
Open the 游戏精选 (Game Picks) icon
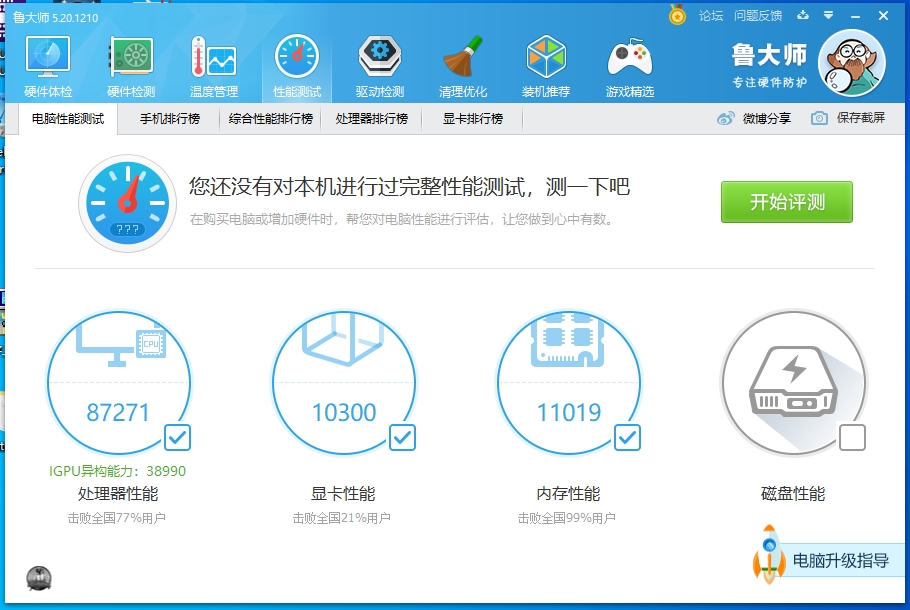tap(629, 63)
